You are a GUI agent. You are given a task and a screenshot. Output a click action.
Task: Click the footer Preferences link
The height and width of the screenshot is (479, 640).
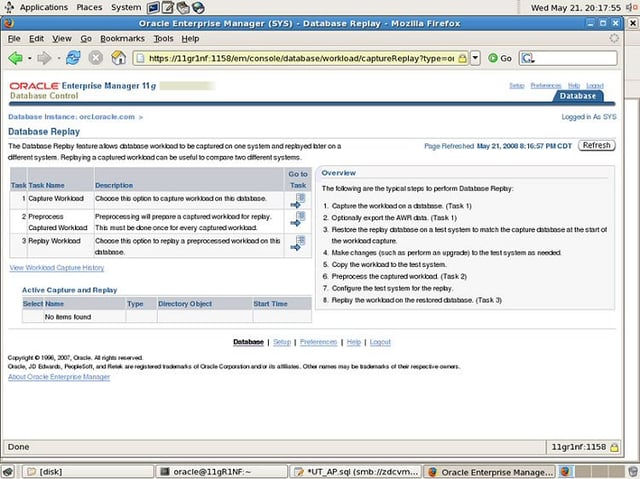pos(318,342)
